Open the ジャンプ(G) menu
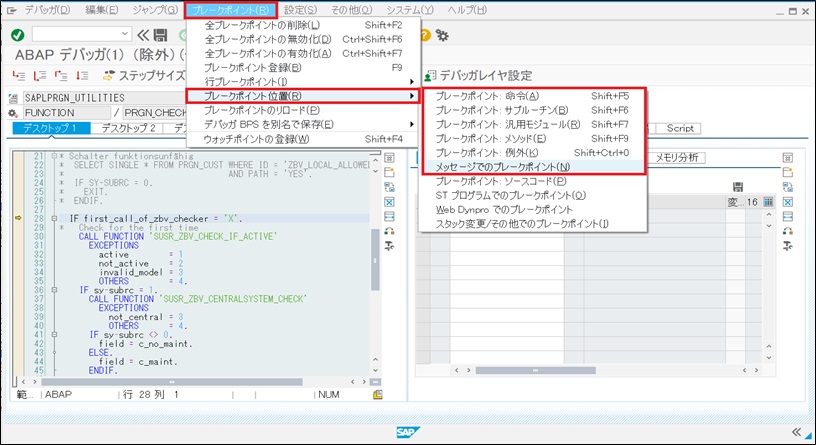The image size is (816, 445). 155,10
